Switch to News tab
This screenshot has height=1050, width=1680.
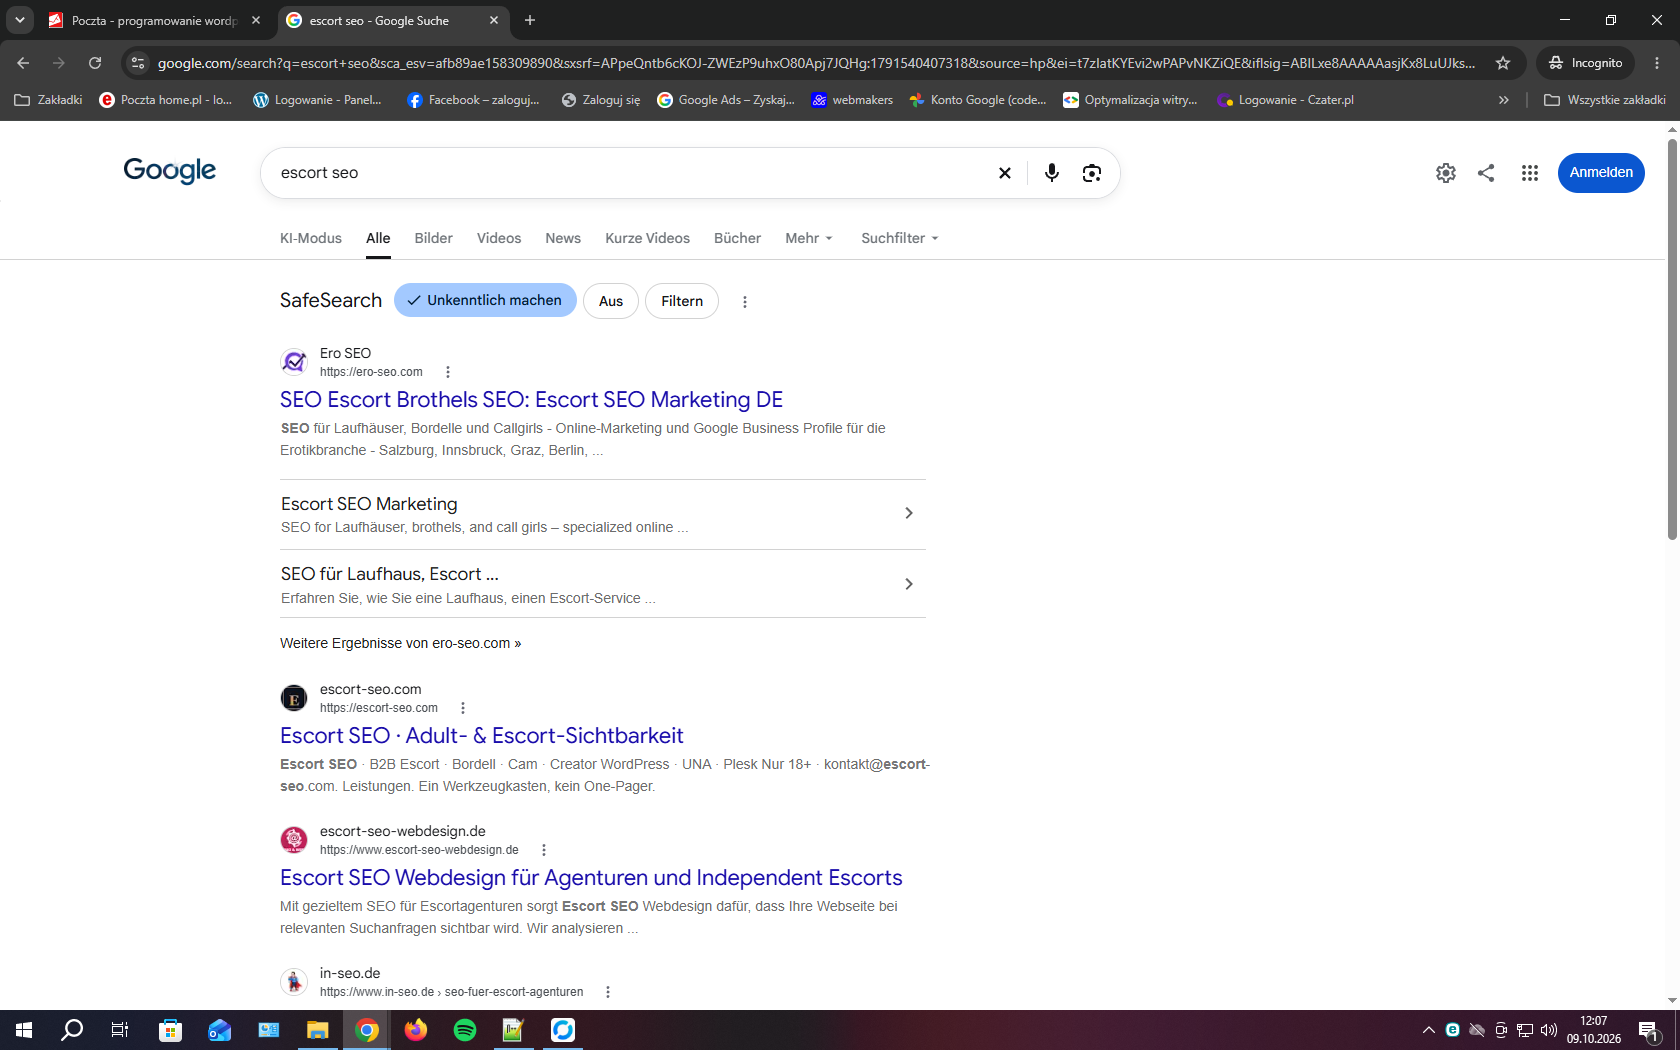coord(563,238)
